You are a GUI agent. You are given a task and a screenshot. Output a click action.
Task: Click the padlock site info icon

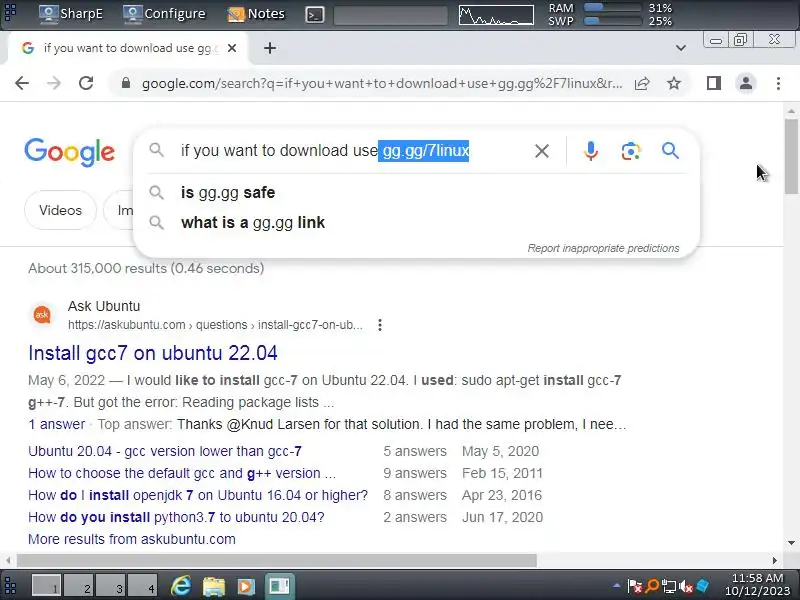(x=126, y=83)
